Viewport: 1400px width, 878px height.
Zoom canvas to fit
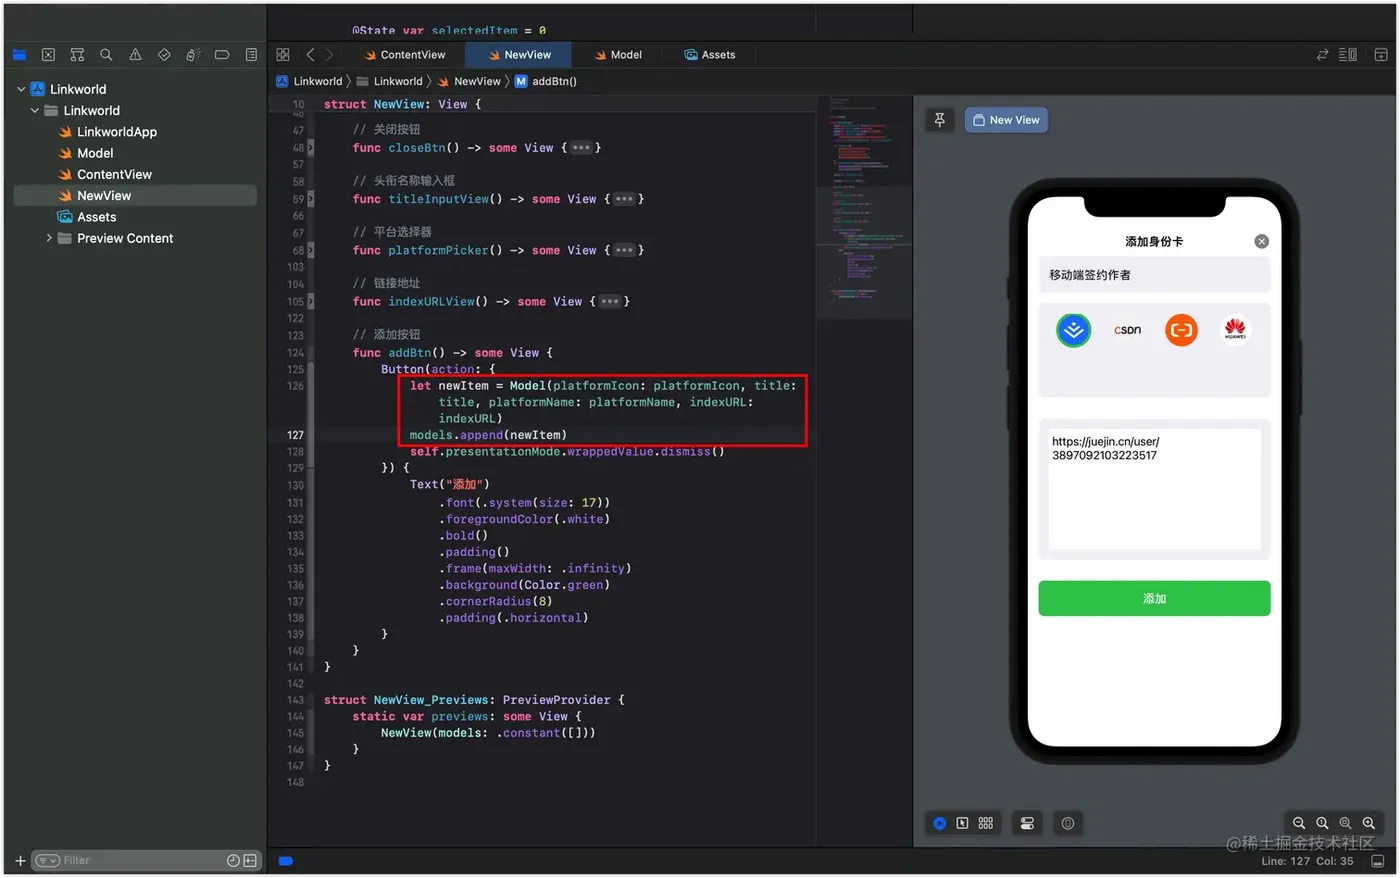[x=1345, y=823]
